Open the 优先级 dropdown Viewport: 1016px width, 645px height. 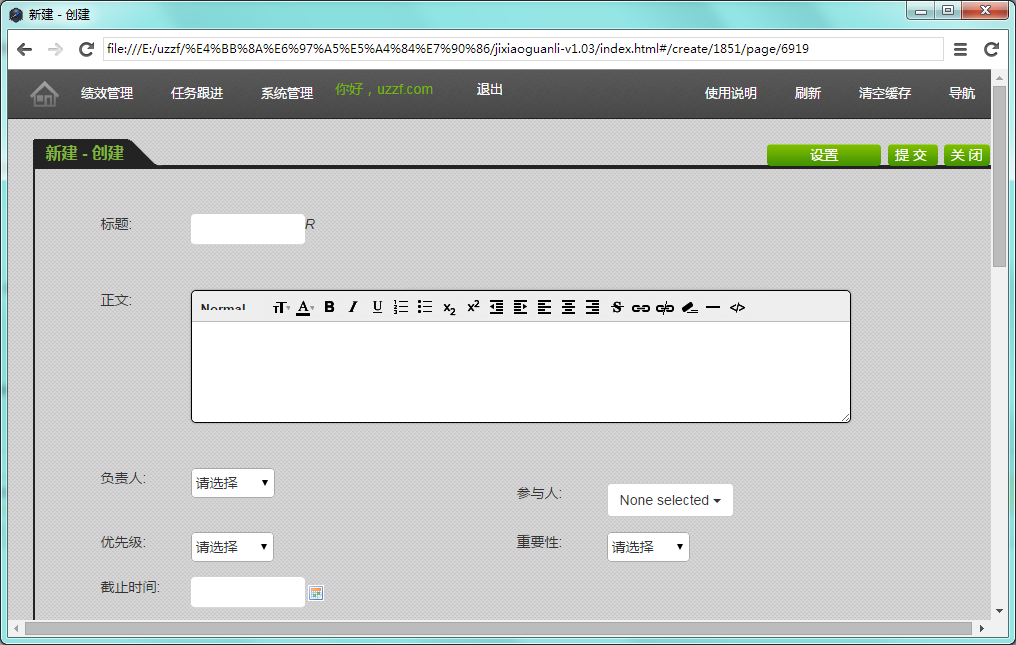coord(232,547)
